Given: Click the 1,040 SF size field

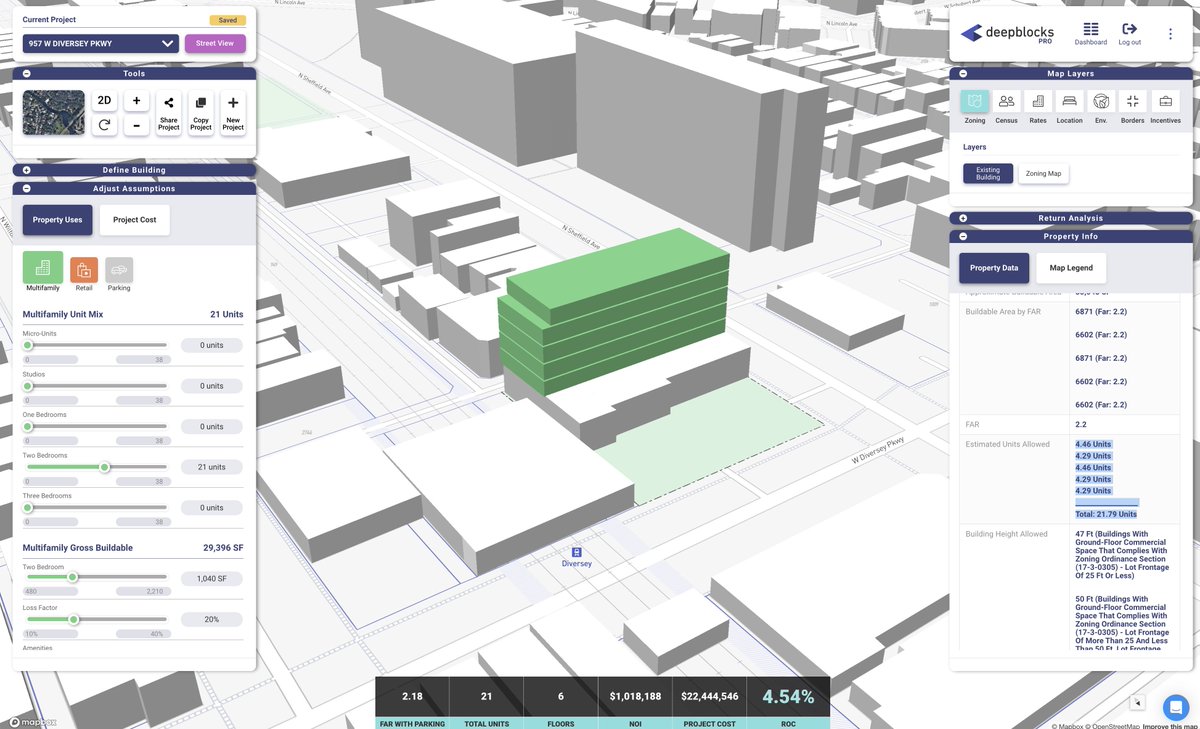Looking at the screenshot, I should pyautogui.click(x=211, y=578).
